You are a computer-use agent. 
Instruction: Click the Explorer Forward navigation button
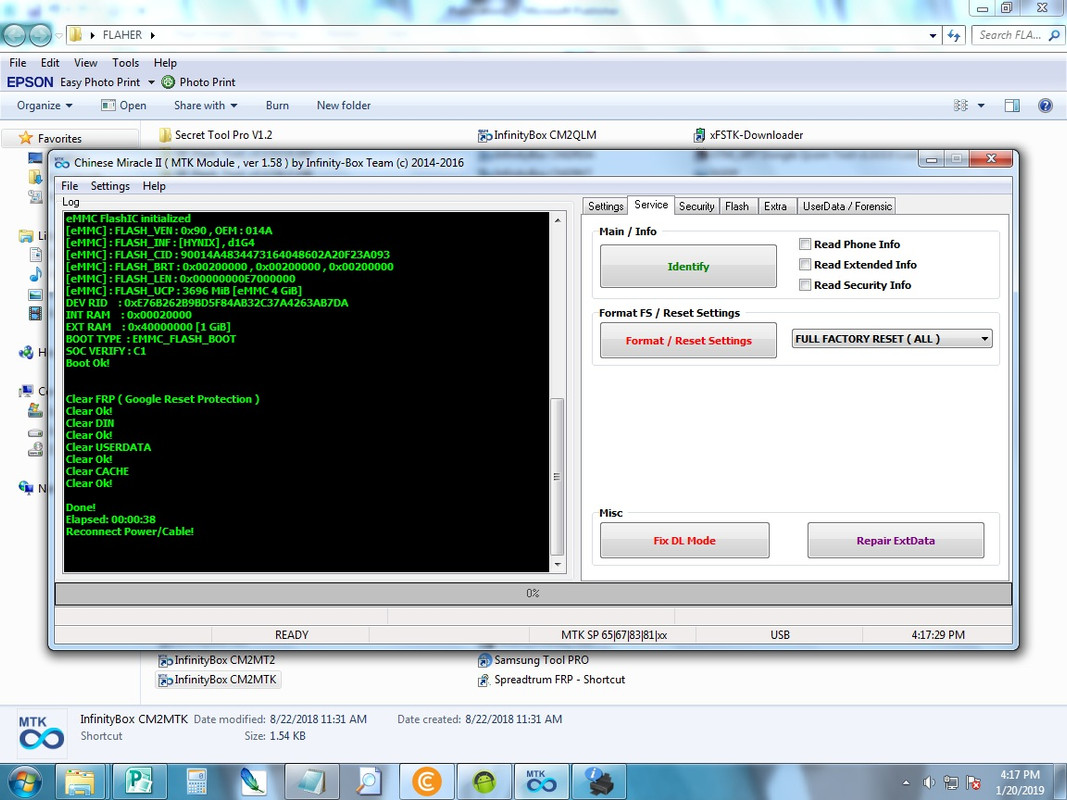tap(40, 35)
